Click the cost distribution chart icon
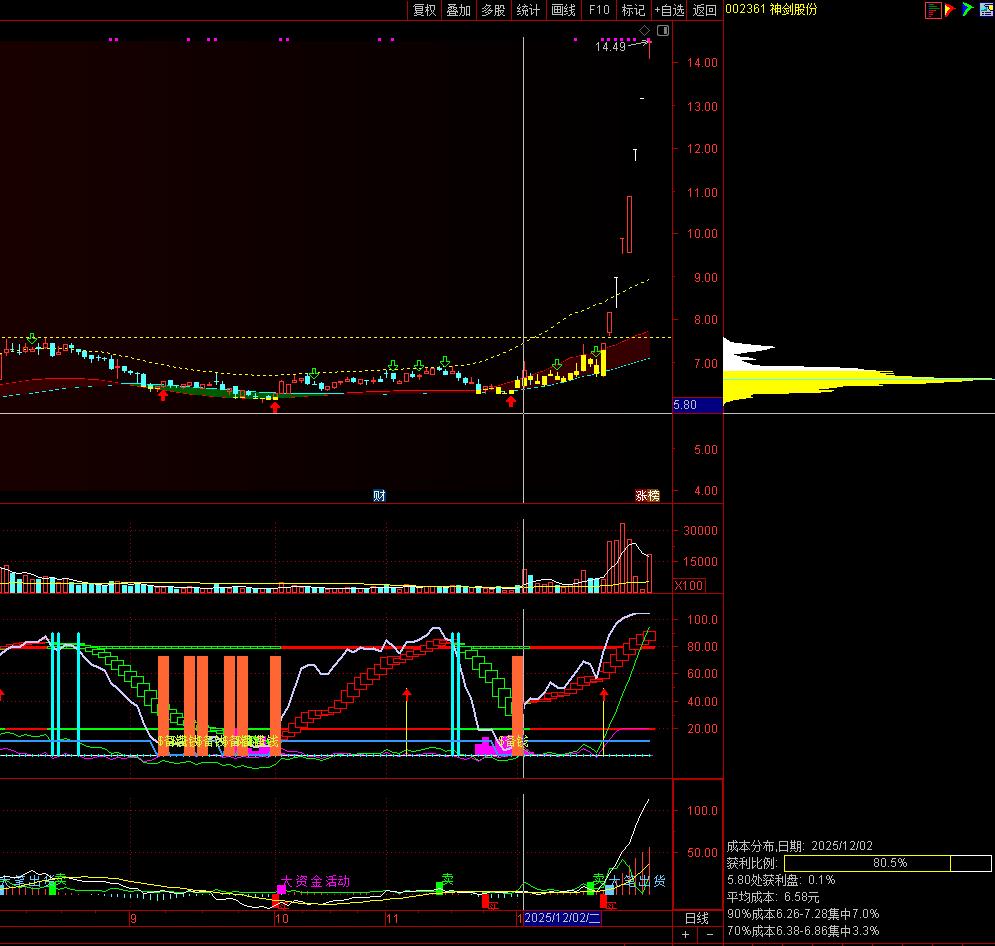Viewport: 995px width, 946px height. tap(933, 10)
